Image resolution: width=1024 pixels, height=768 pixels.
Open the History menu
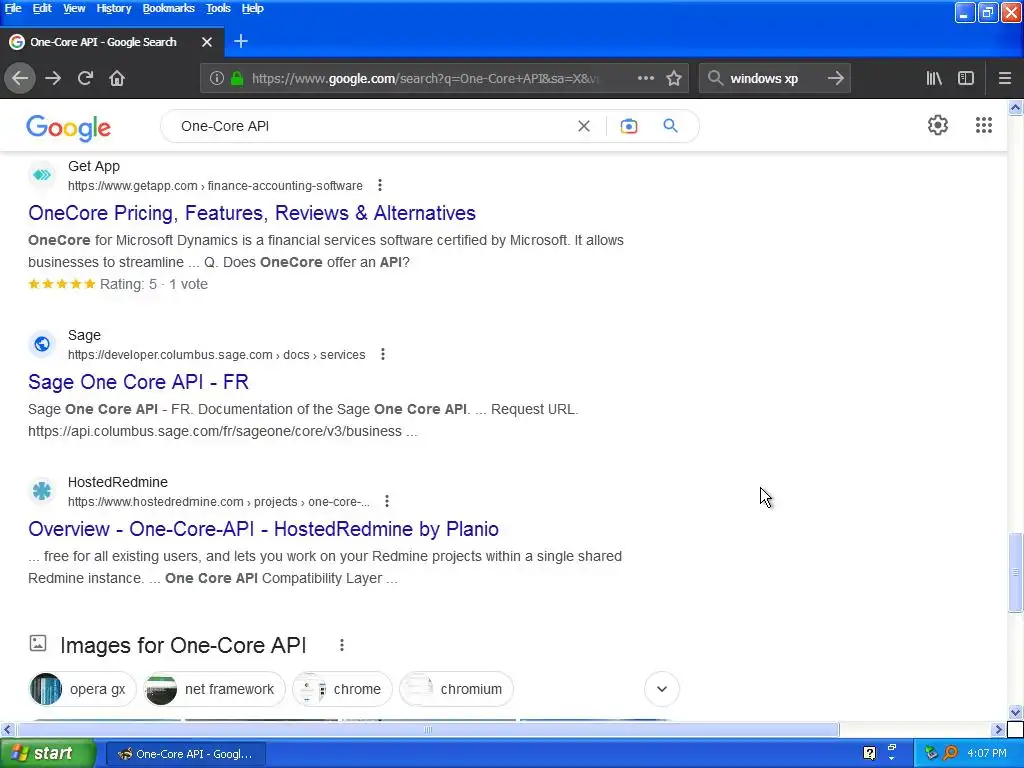(114, 8)
